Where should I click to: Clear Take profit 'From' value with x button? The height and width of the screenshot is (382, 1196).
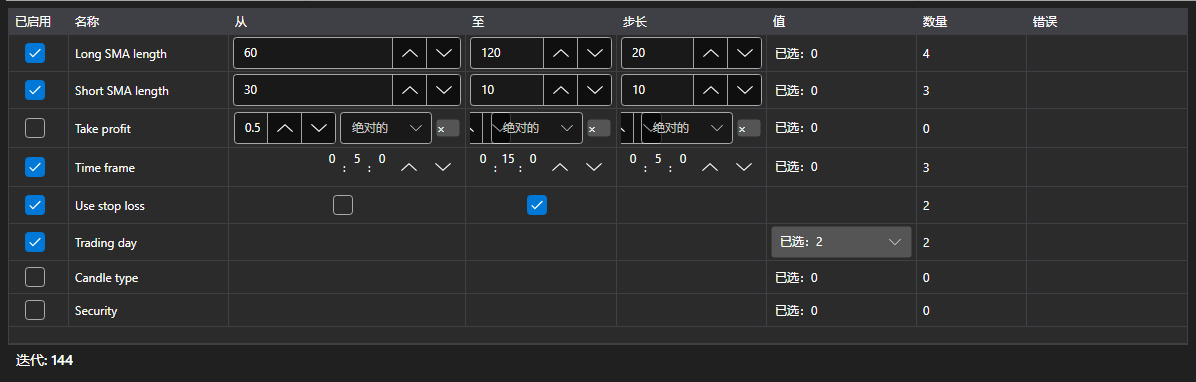click(447, 128)
